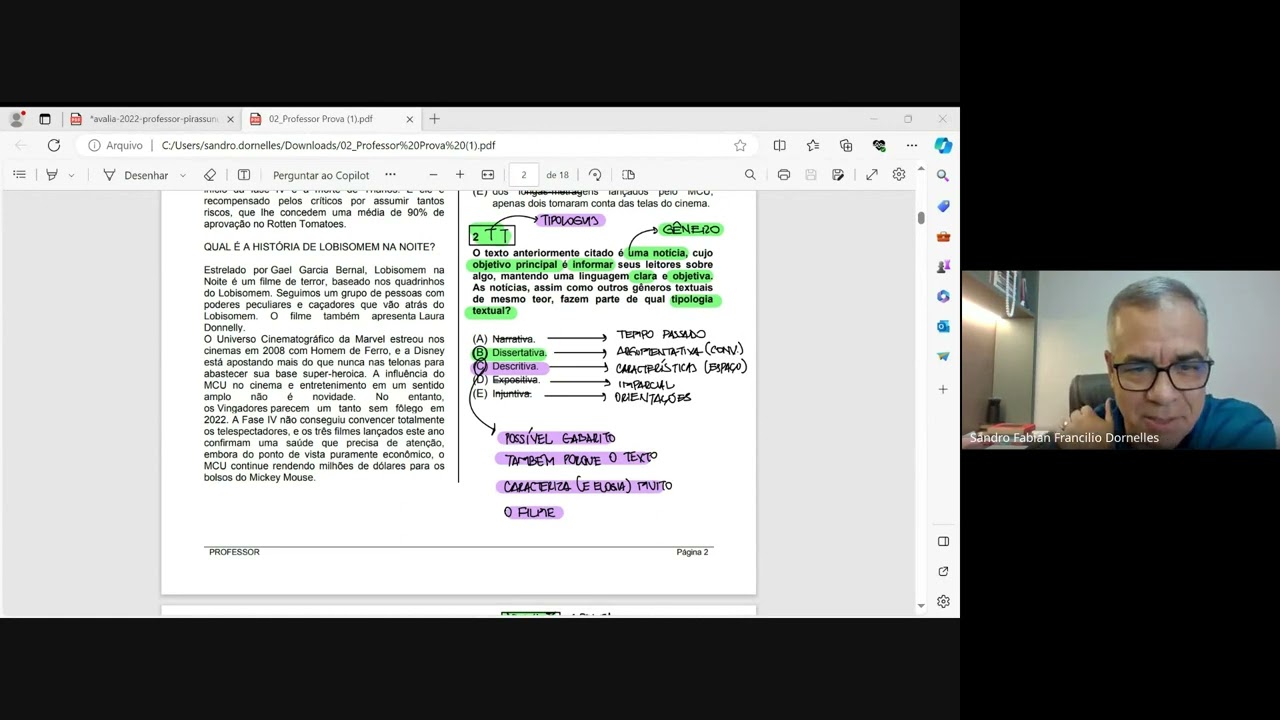Zoom in on the PDF page
This screenshot has width=1280, height=720.
click(460, 175)
